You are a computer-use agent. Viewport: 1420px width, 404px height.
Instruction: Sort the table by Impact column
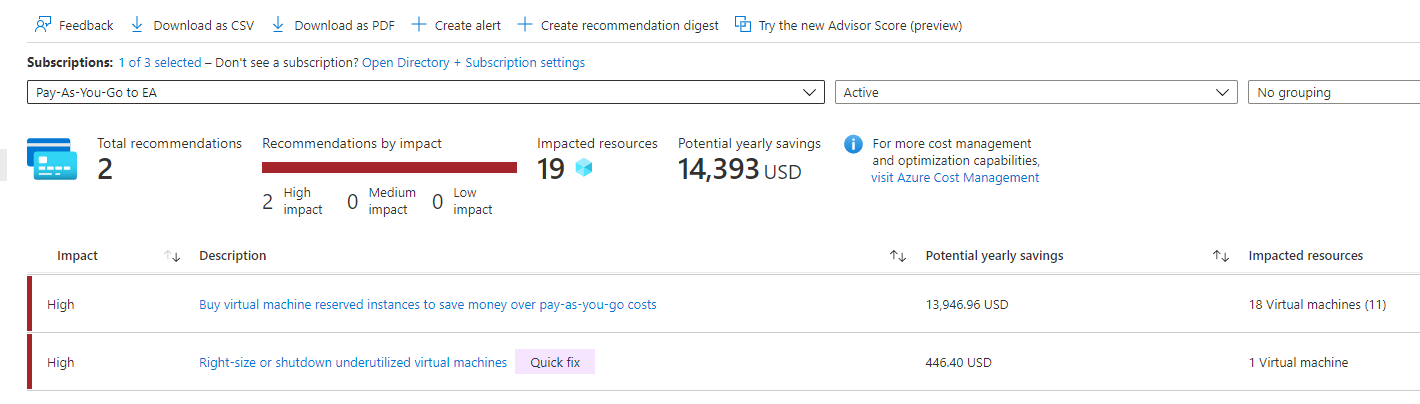click(172, 256)
